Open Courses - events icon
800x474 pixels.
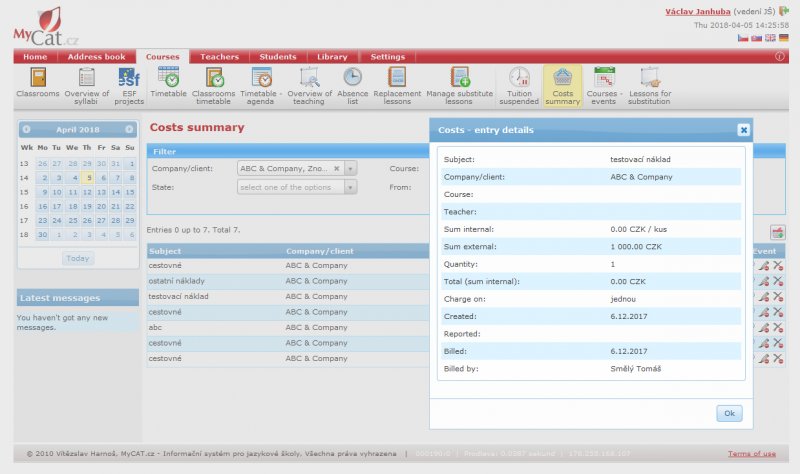point(603,78)
